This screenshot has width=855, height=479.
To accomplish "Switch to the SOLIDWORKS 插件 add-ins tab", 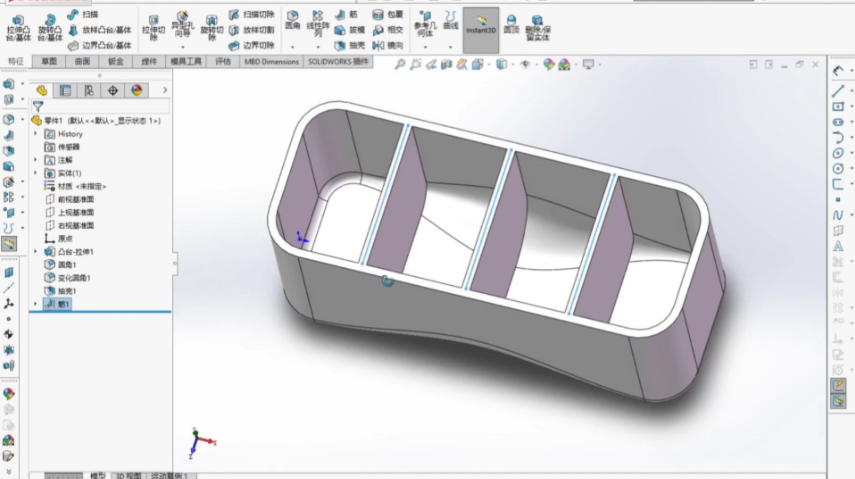I will coord(338,62).
